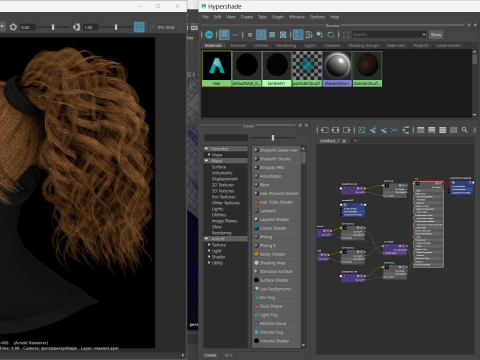480x360 pixels.
Task: Close the Untitled_1 graph tab
Action: tap(344, 141)
